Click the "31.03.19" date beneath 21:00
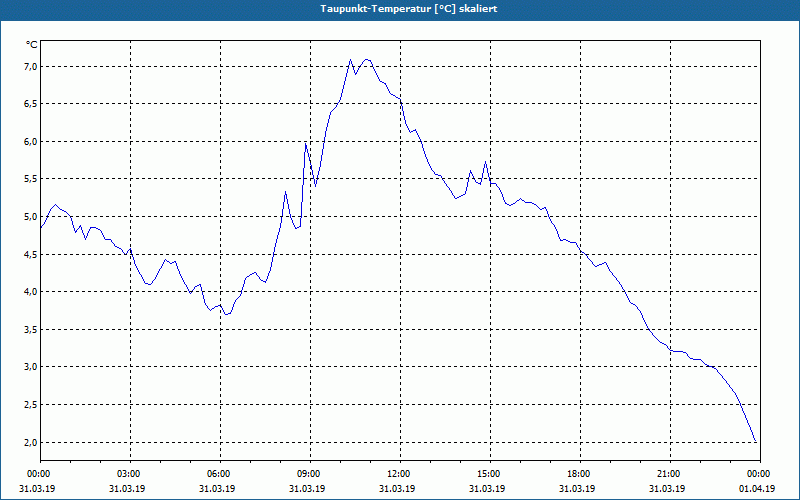 point(667,488)
